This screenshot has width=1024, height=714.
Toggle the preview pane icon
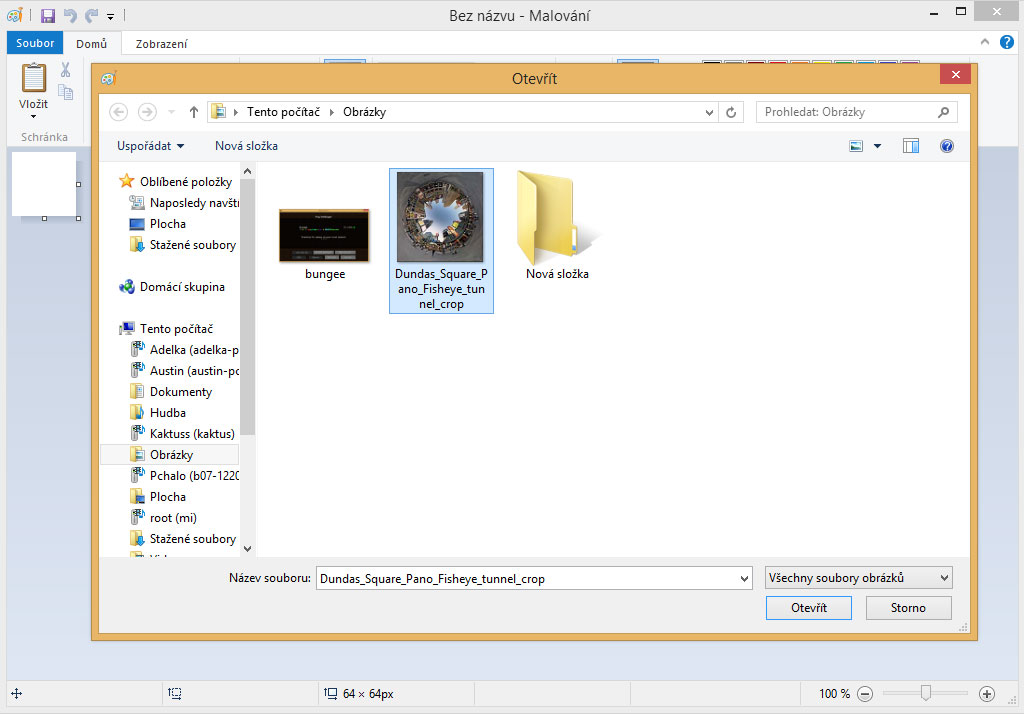(910, 146)
